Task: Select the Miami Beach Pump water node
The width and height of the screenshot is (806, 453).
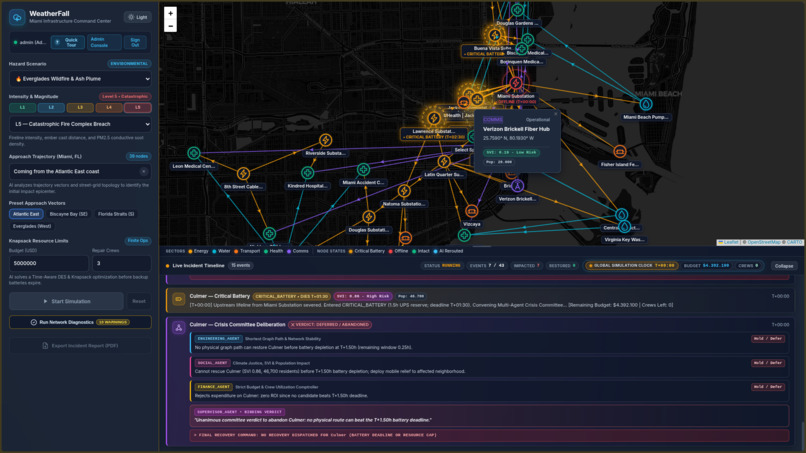Action: [x=646, y=104]
